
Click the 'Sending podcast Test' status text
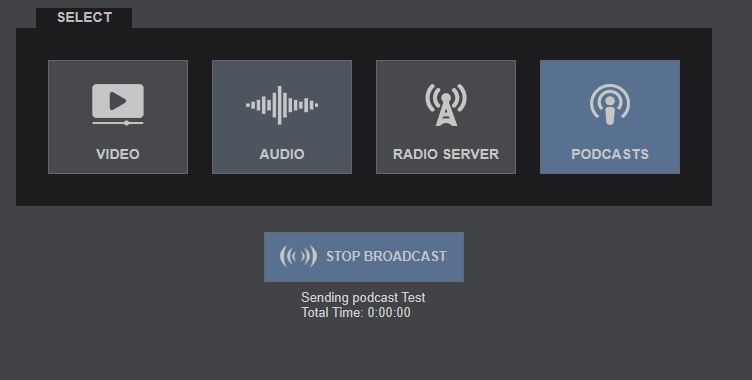[x=363, y=297]
